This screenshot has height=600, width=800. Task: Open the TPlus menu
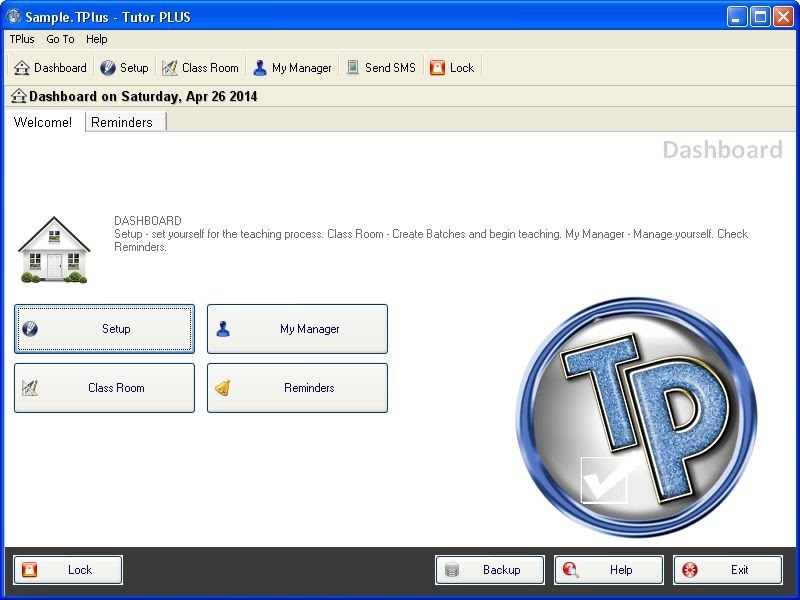pos(22,39)
